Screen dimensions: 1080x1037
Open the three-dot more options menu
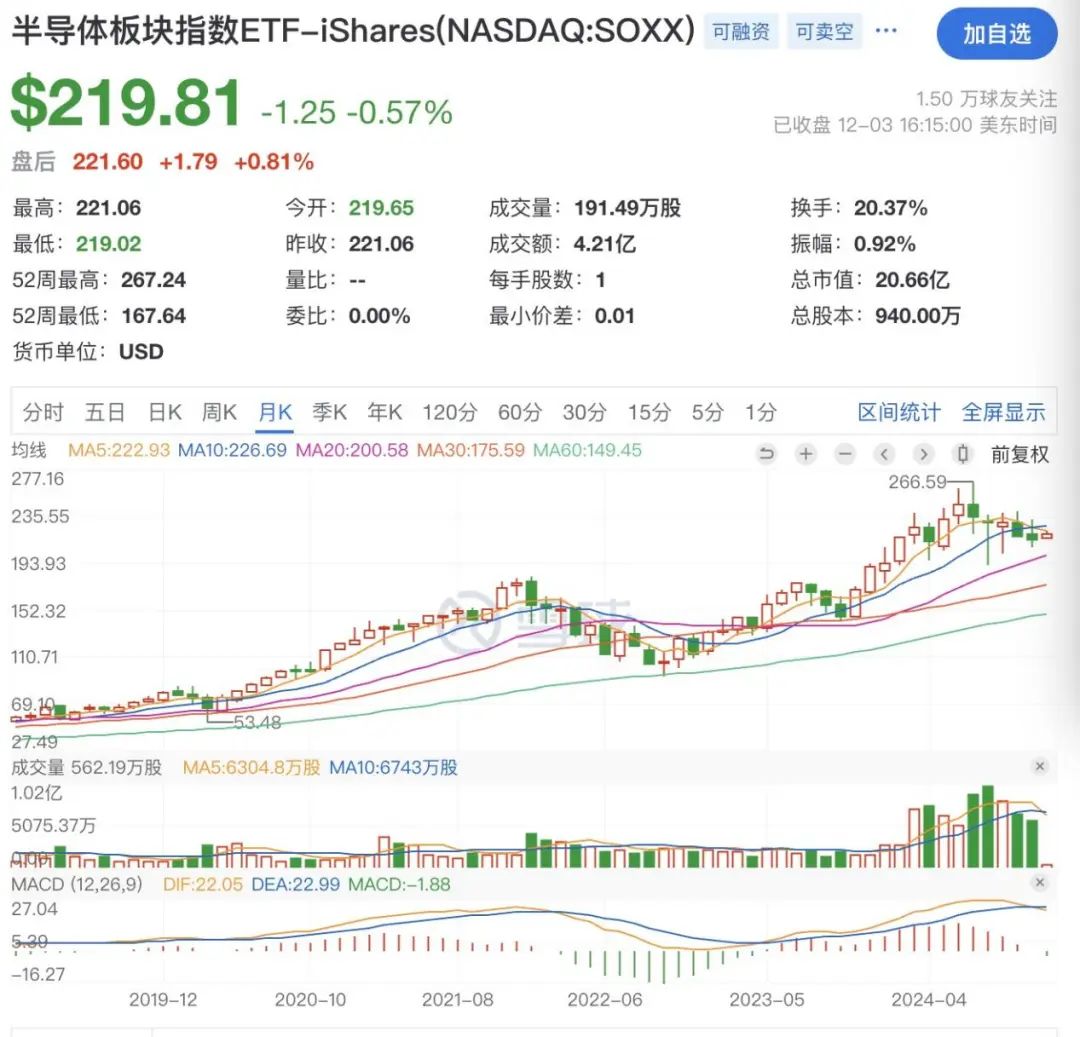886,30
